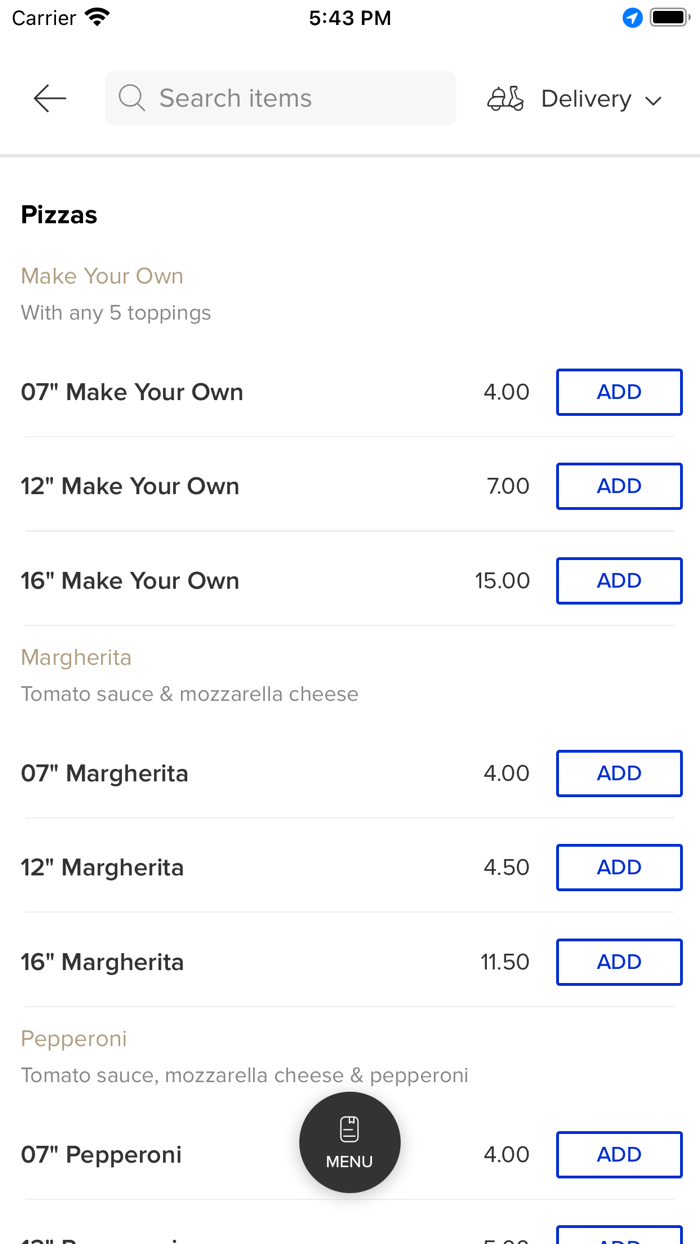
Task: Add 07" Margherita to order
Action: (619, 773)
